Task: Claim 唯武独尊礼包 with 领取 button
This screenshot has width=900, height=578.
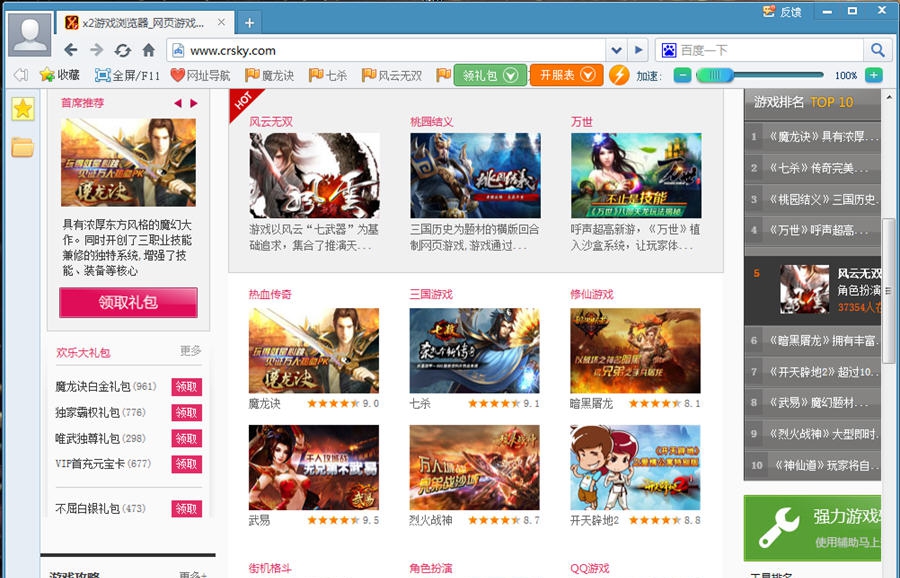Action: [187, 439]
